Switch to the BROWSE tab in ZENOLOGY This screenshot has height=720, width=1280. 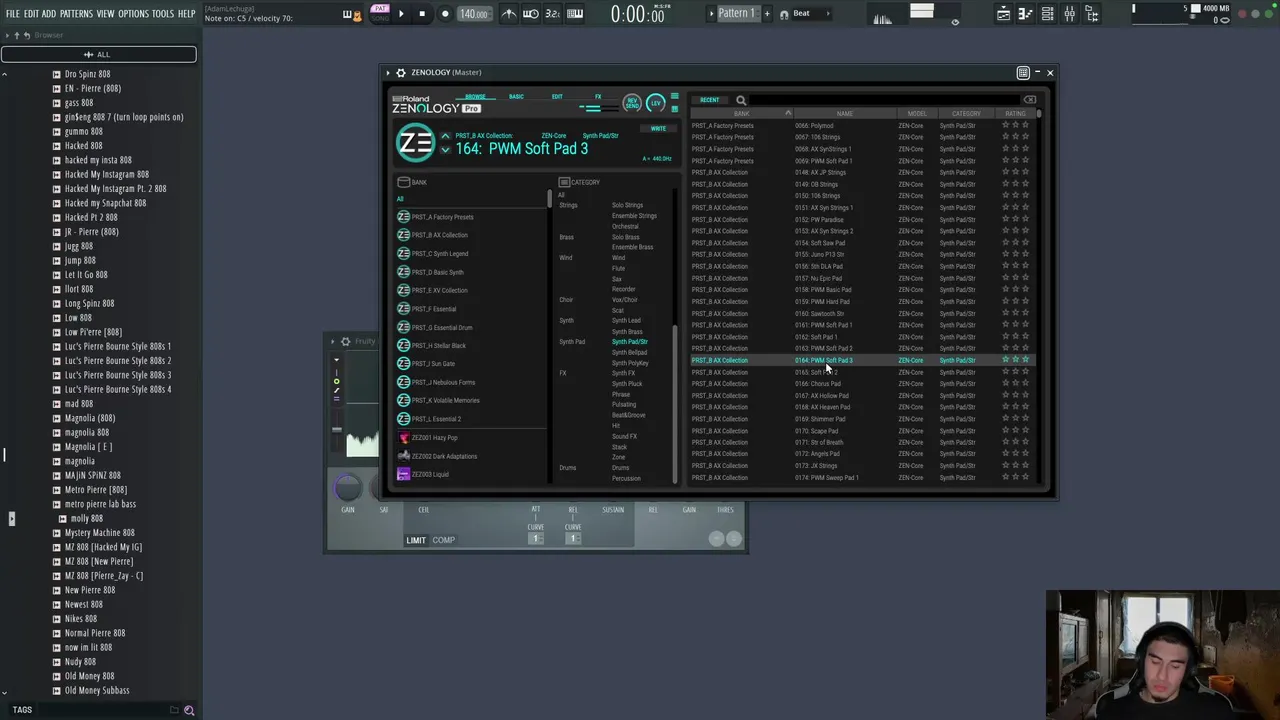[475, 97]
